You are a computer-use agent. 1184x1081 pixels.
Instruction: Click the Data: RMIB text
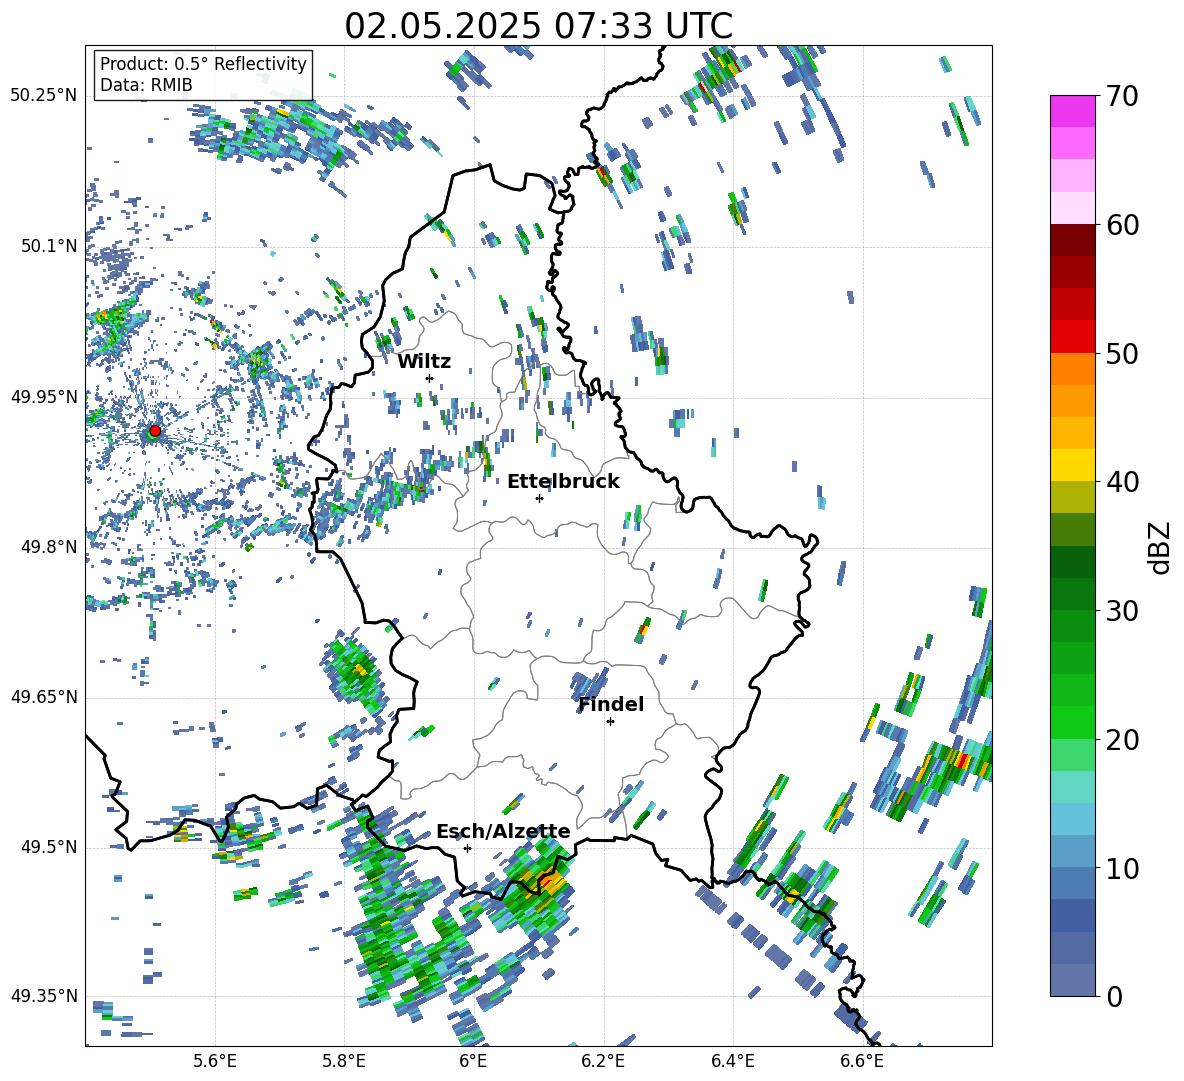click(x=146, y=85)
